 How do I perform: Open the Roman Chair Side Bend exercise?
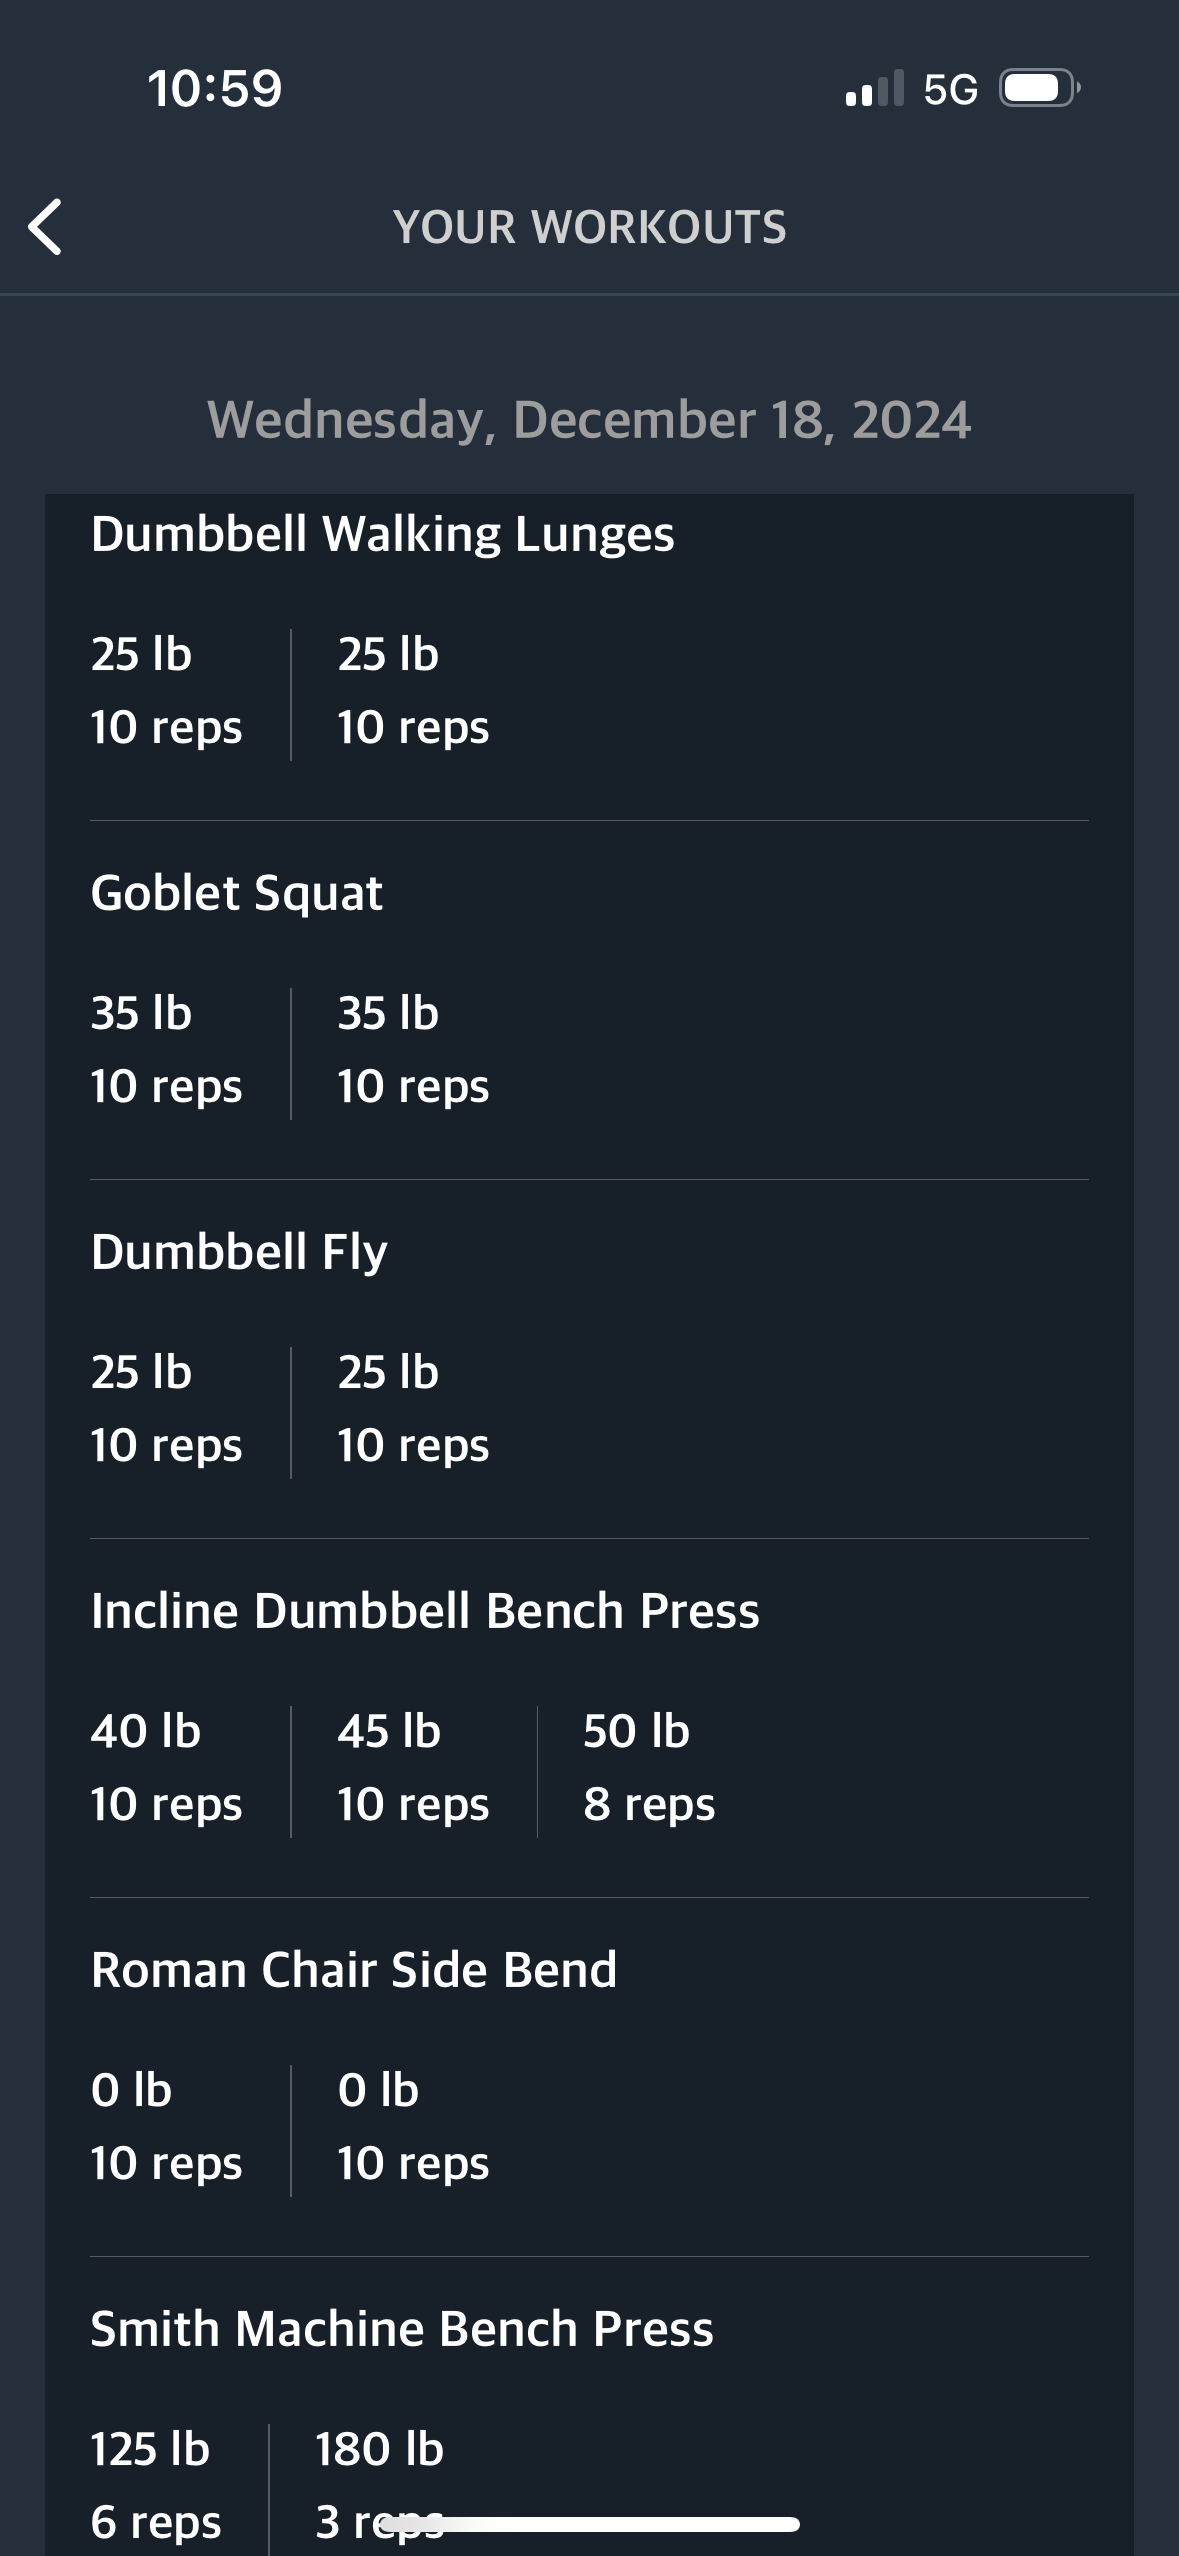tap(354, 1970)
